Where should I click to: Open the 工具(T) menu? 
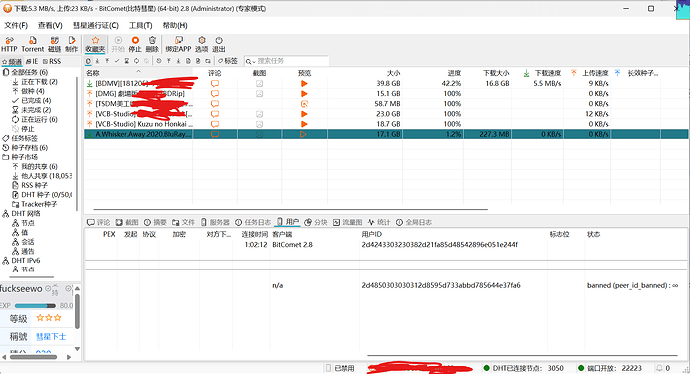[140, 26]
